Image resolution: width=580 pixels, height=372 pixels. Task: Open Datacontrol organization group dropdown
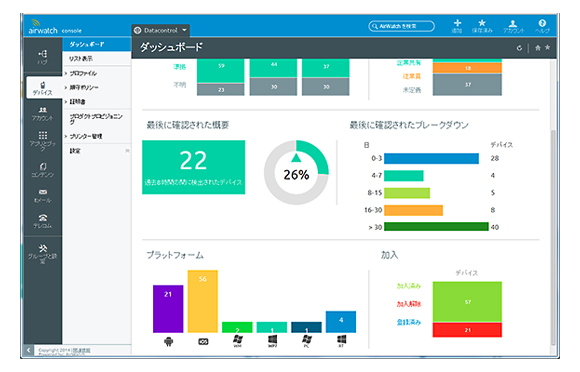point(161,30)
